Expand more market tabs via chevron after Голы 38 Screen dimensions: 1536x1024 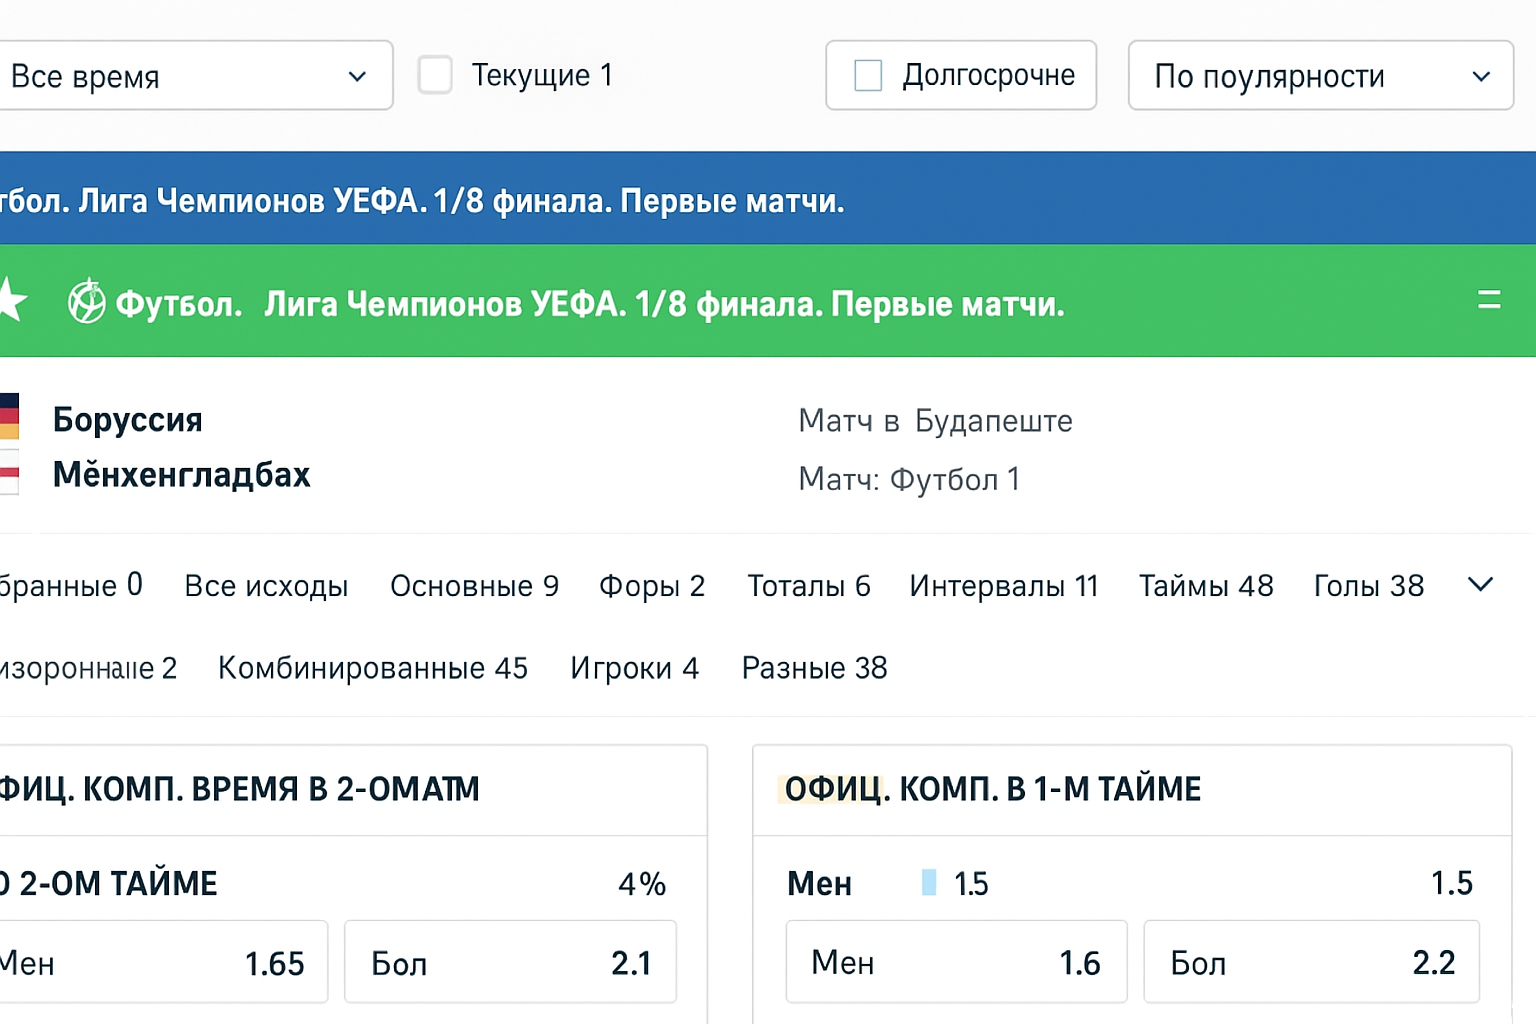tap(1479, 585)
